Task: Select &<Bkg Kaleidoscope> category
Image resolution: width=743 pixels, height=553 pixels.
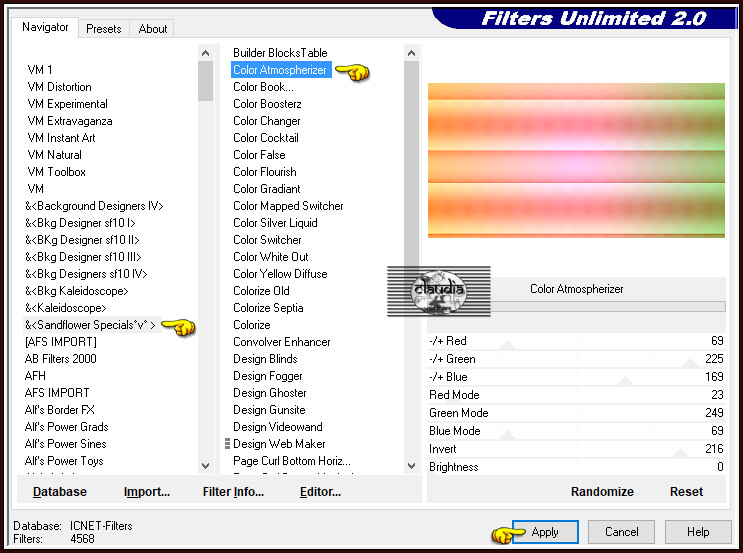Action: click(x=77, y=291)
